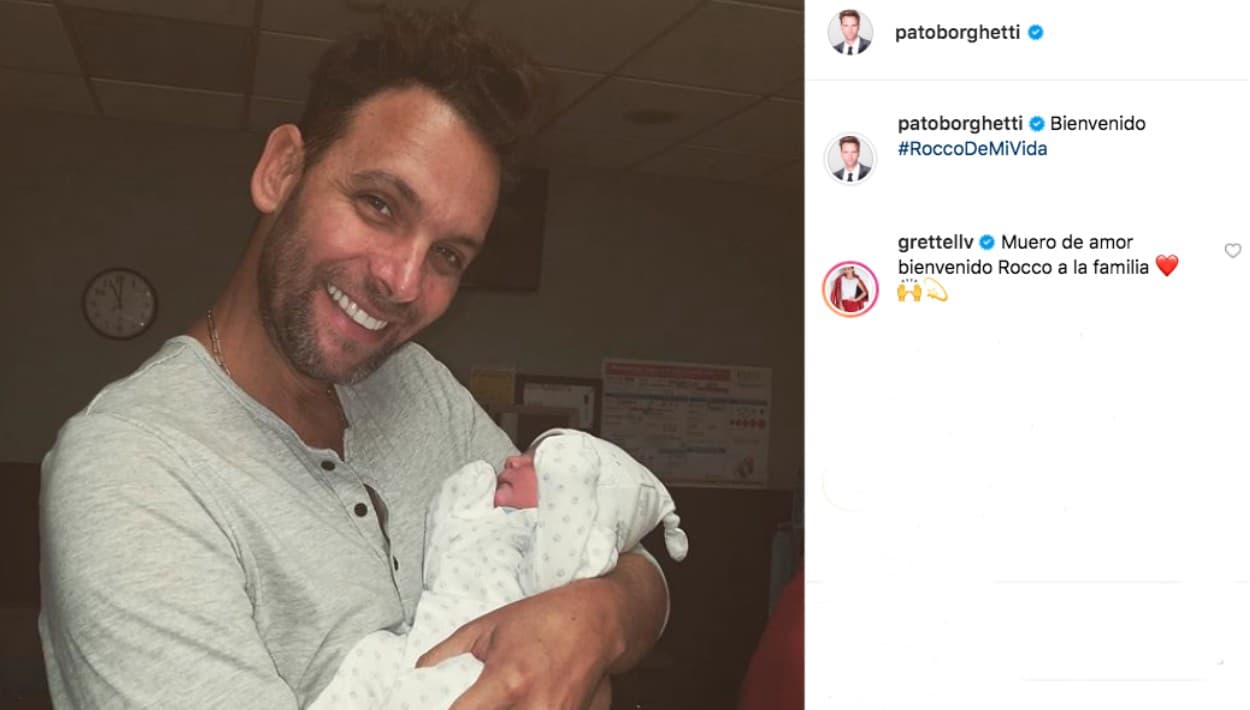Open patoborghetti username in post header
Viewport: 1250px width, 710px height.
point(958,32)
